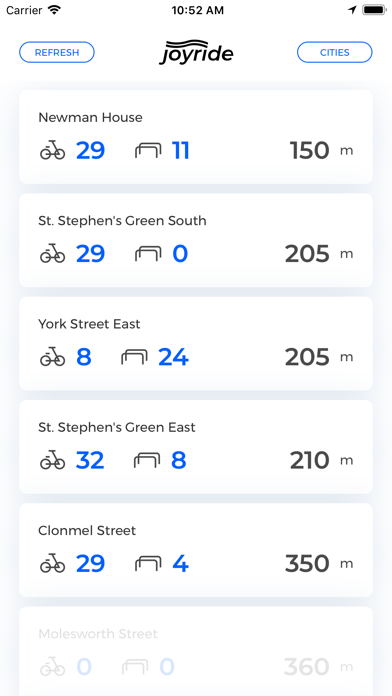Tap the battery indicator in the status bar

tap(374, 10)
